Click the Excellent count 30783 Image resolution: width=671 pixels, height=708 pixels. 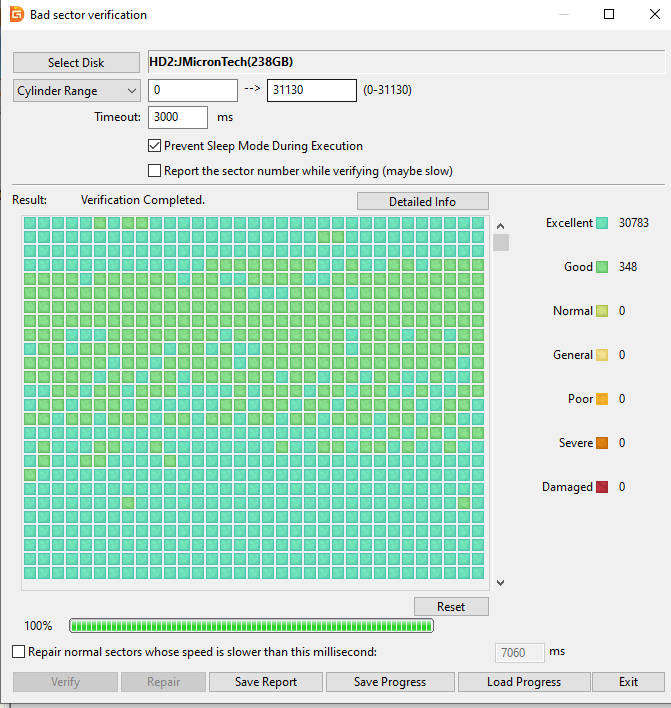[634, 223]
